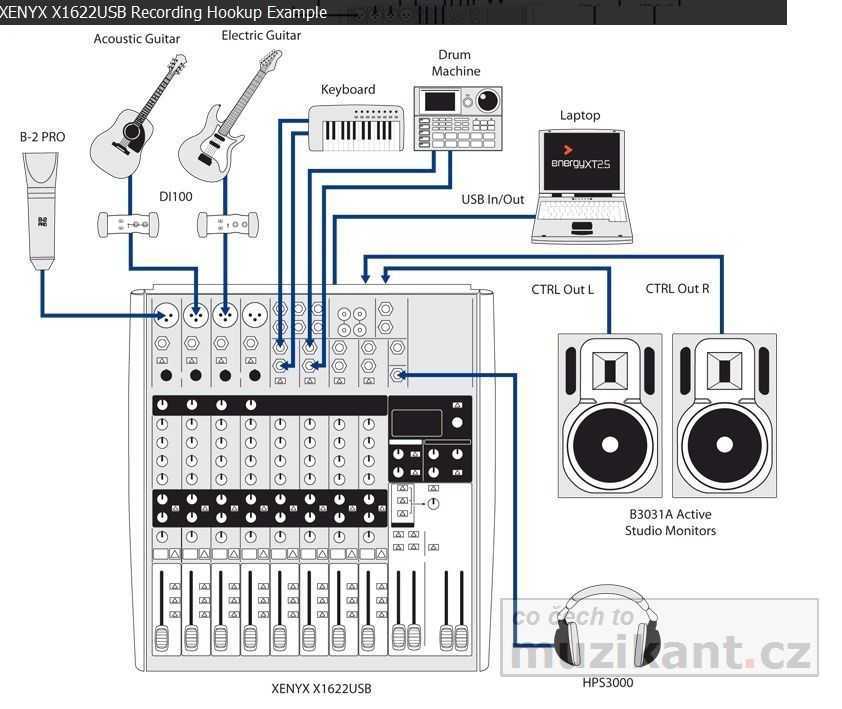
Task: Click the mixer's XLR input fed by the B-2 PRO
Action: [166, 315]
